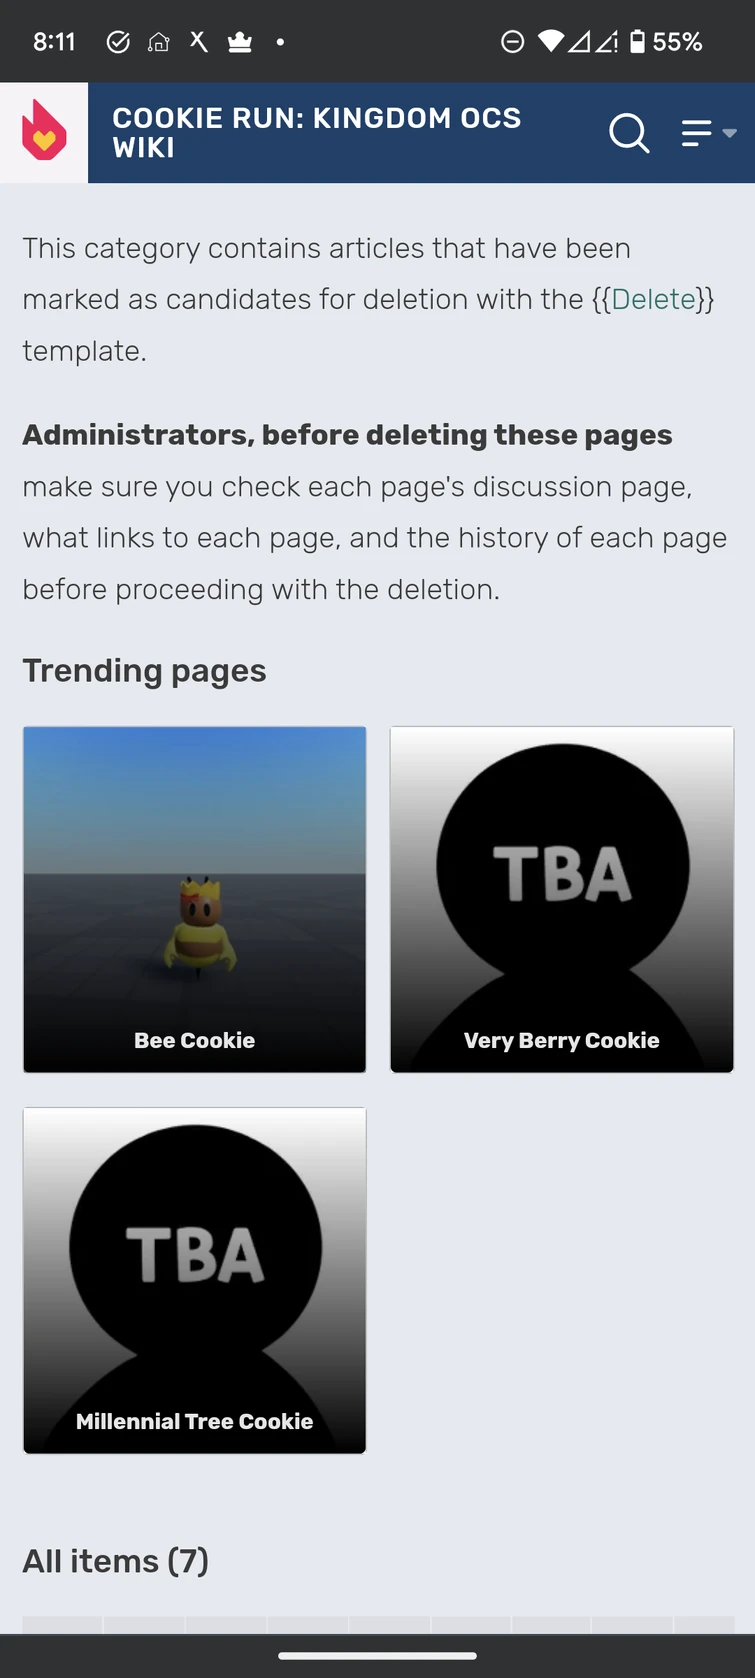Open the Bee Cookie trending page
This screenshot has width=755, height=1678.
(195, 899)
